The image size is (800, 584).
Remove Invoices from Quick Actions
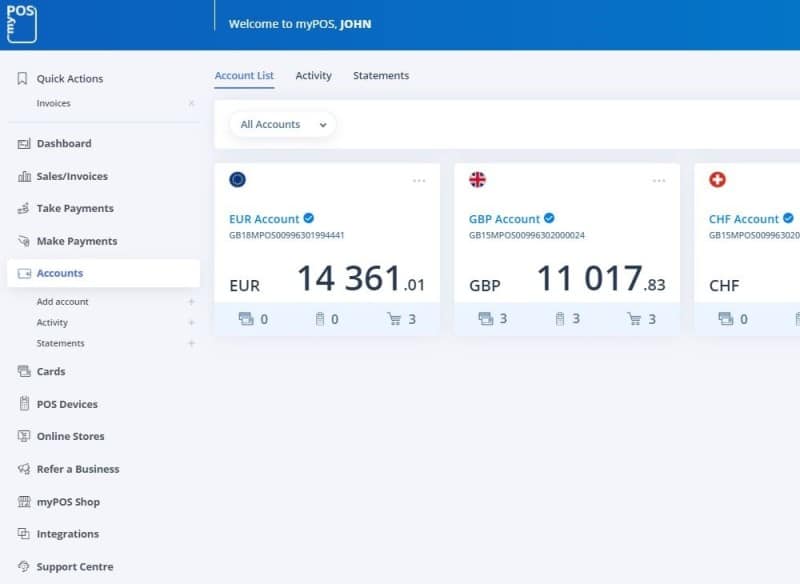(191, 104)
